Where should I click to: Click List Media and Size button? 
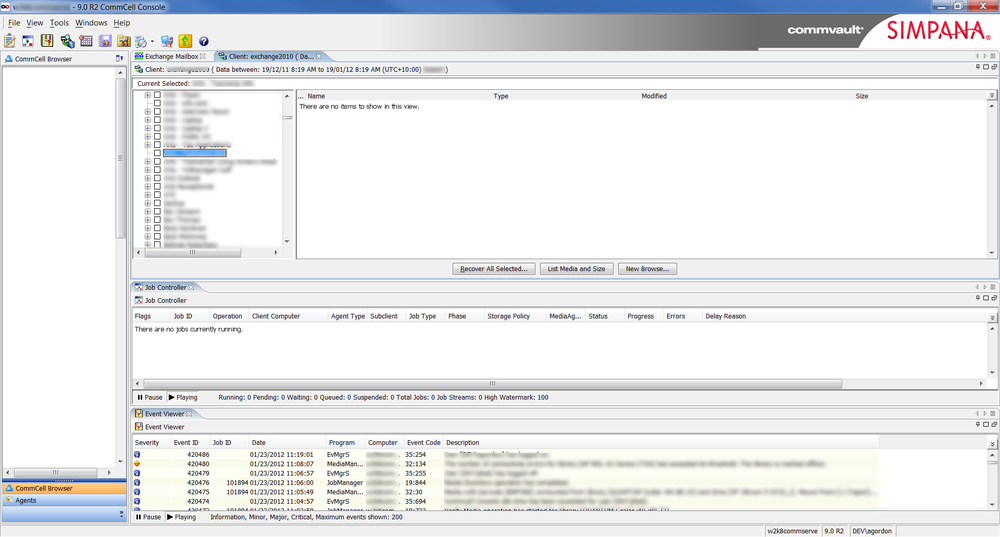point(577,269)
